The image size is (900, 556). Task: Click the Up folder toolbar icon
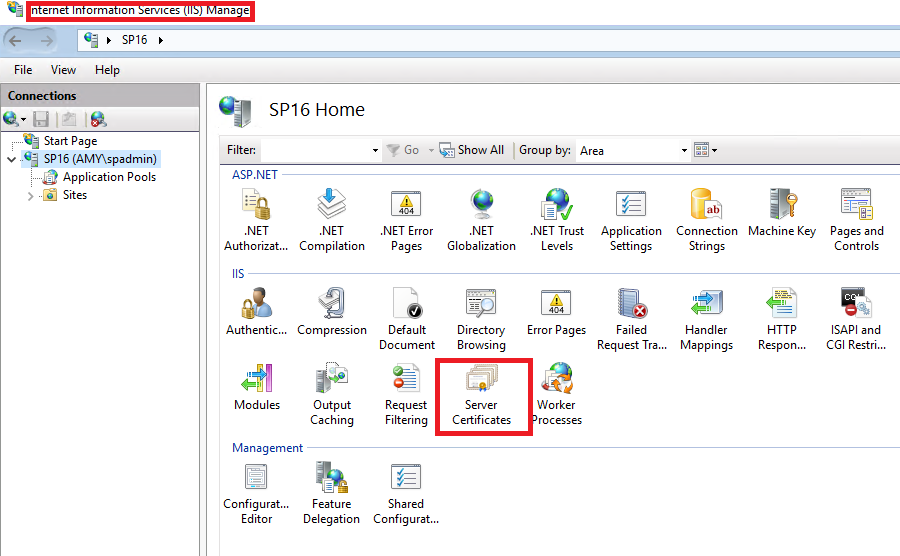click(69, 119)
